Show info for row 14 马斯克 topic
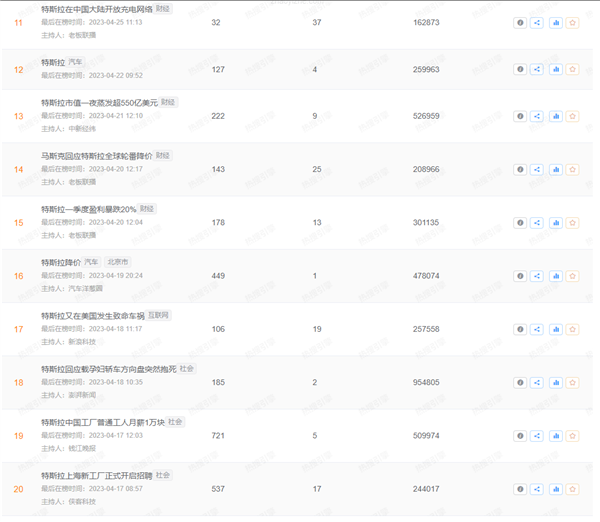This screenshot has width=600, height=522. (520, 170)
